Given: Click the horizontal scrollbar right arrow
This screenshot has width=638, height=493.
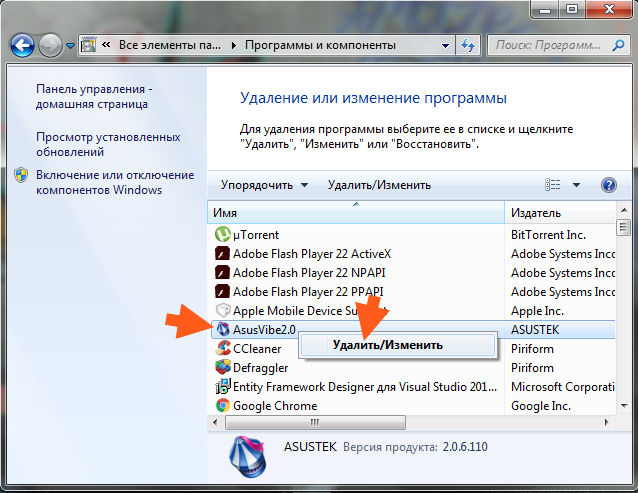Looking at the screenshot, I should click(606, 422).
